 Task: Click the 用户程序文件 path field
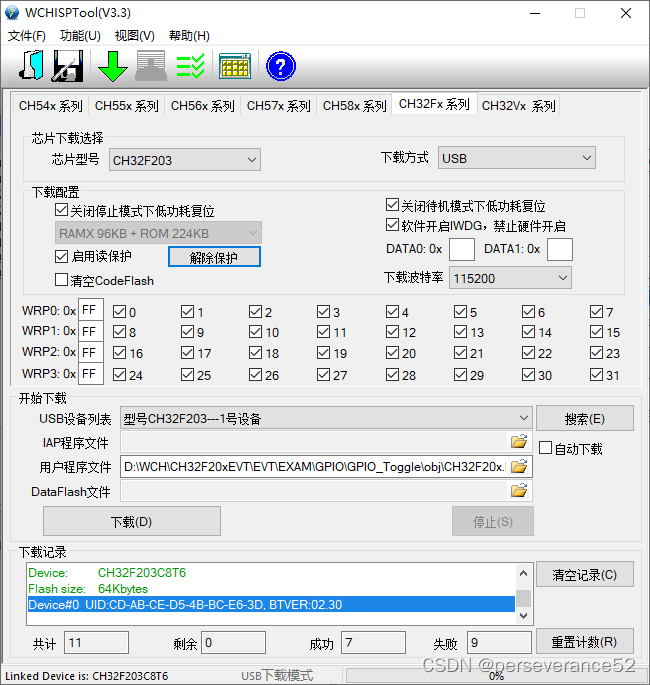click(314, 467)
